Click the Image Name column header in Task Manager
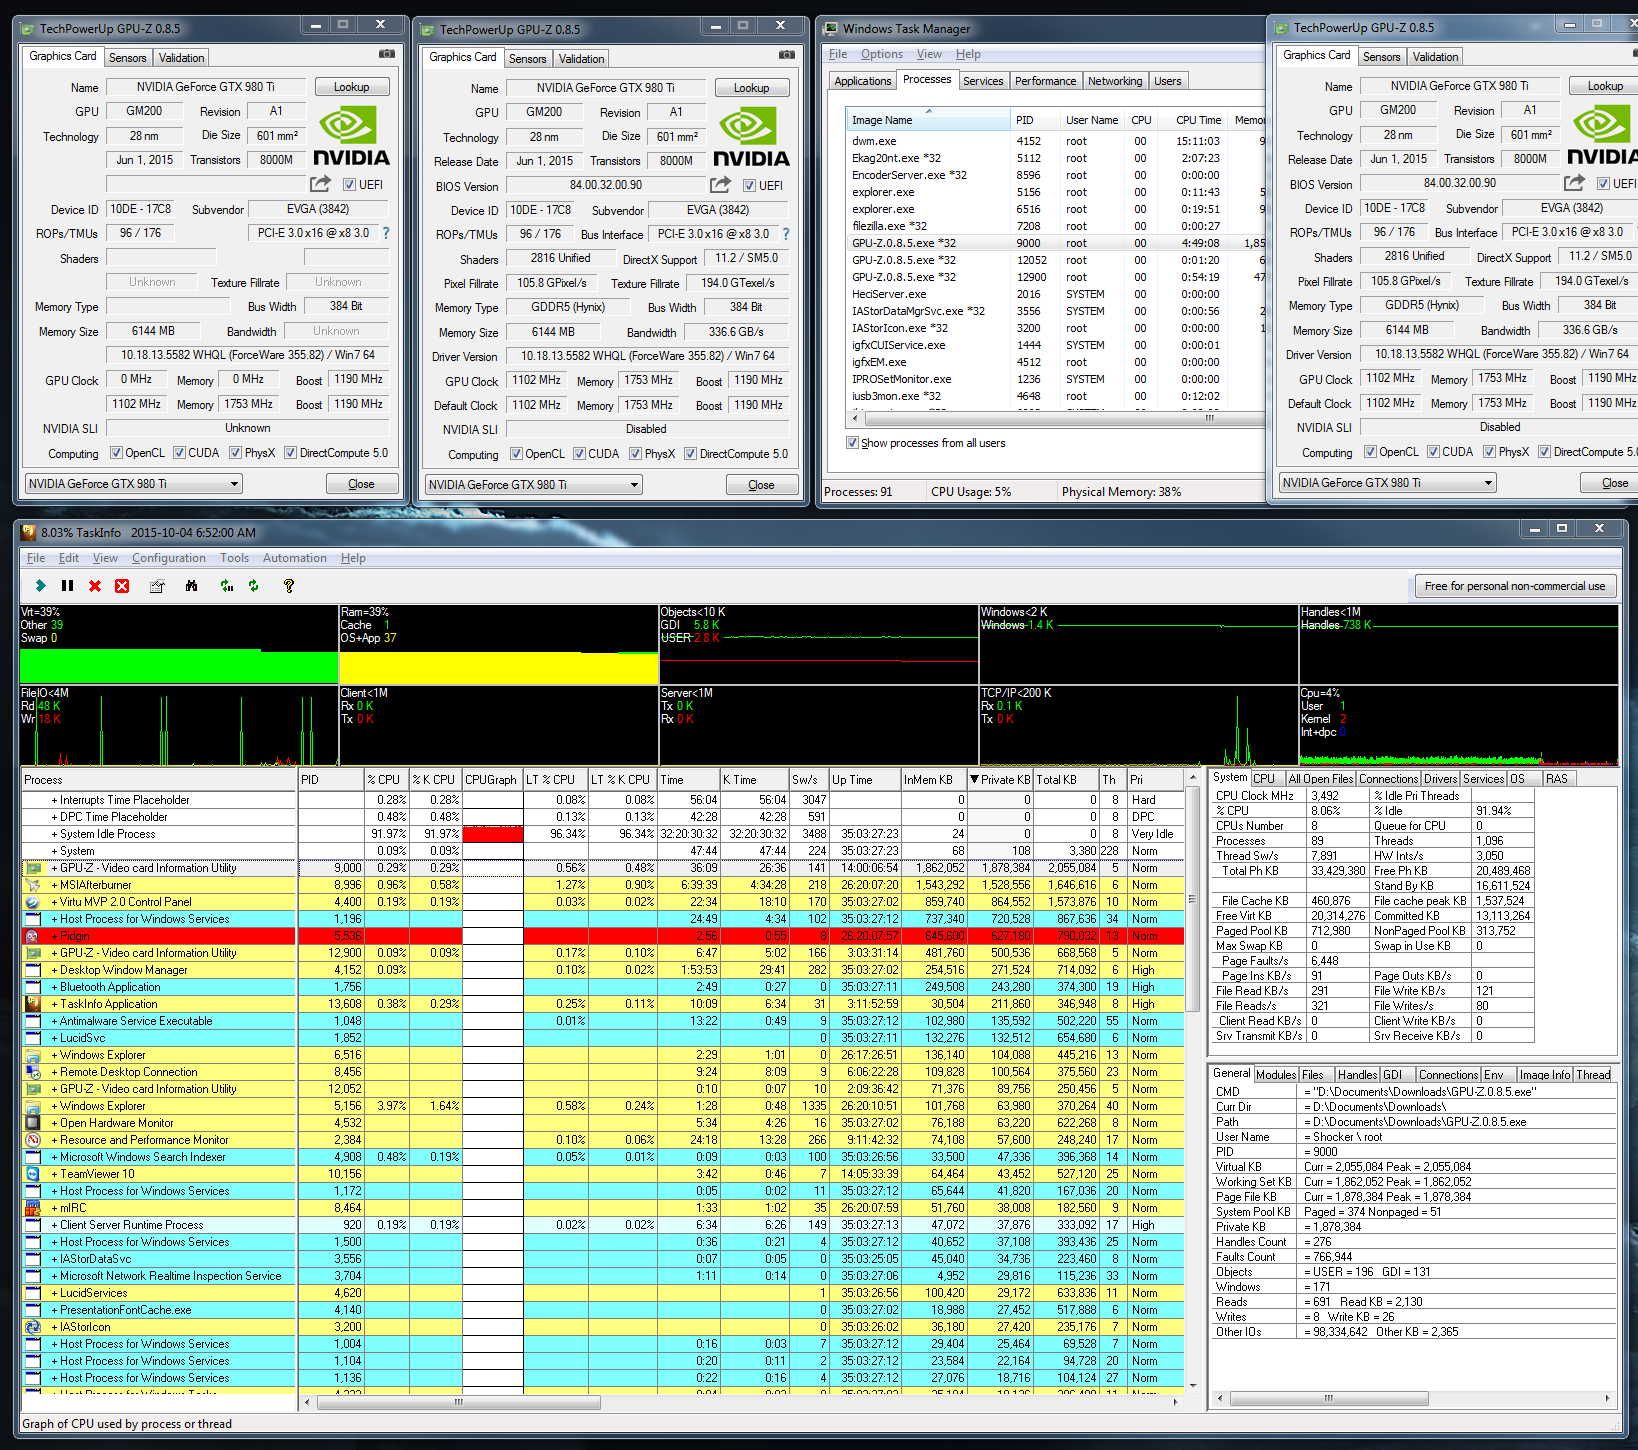This screenshot has height=1450, width=1638. pyautogui.click(x=928, y=120)
